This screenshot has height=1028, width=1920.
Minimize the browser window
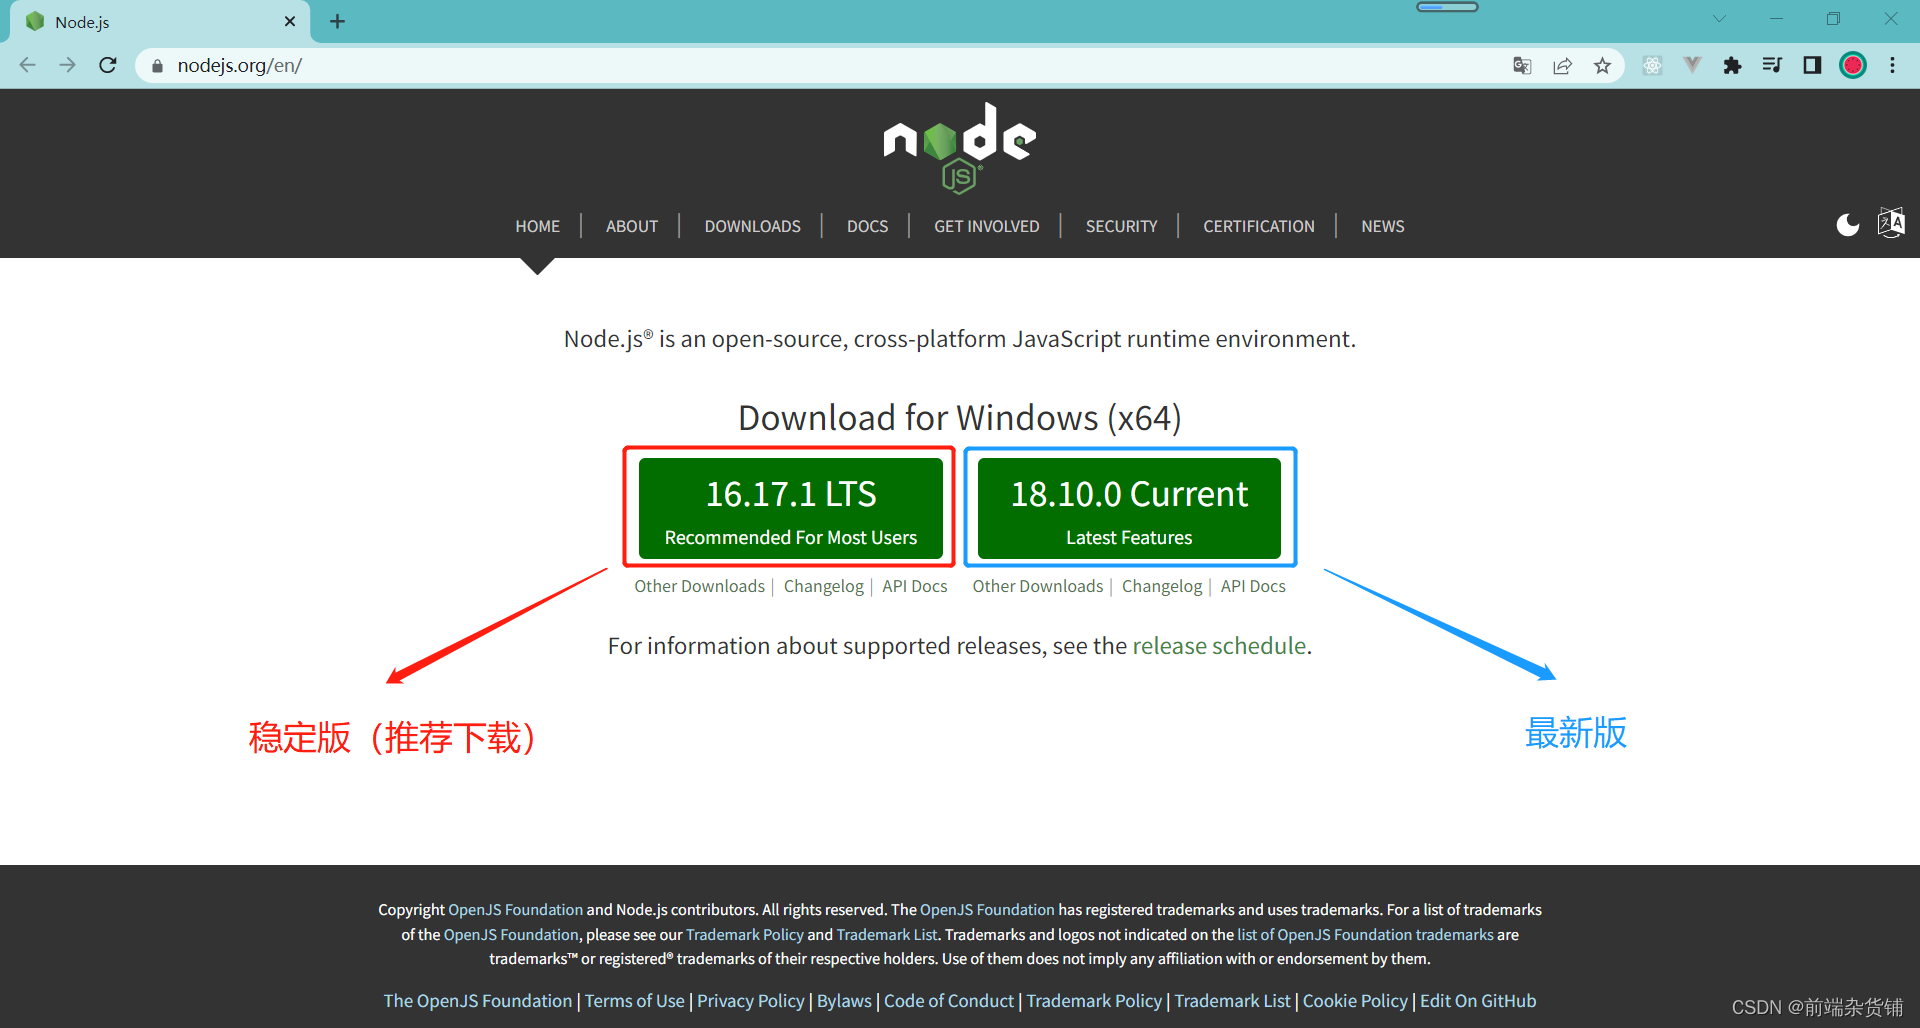(1776, 19)
